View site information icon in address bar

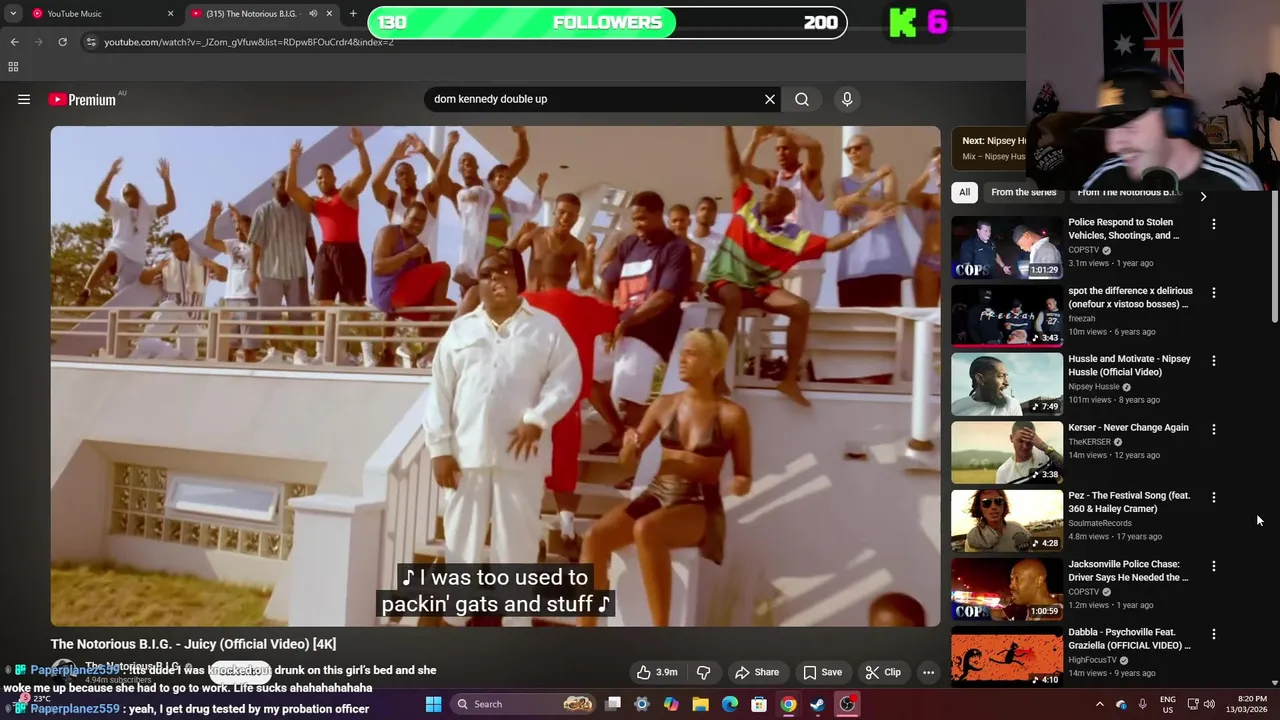click(x=91, y=42)
